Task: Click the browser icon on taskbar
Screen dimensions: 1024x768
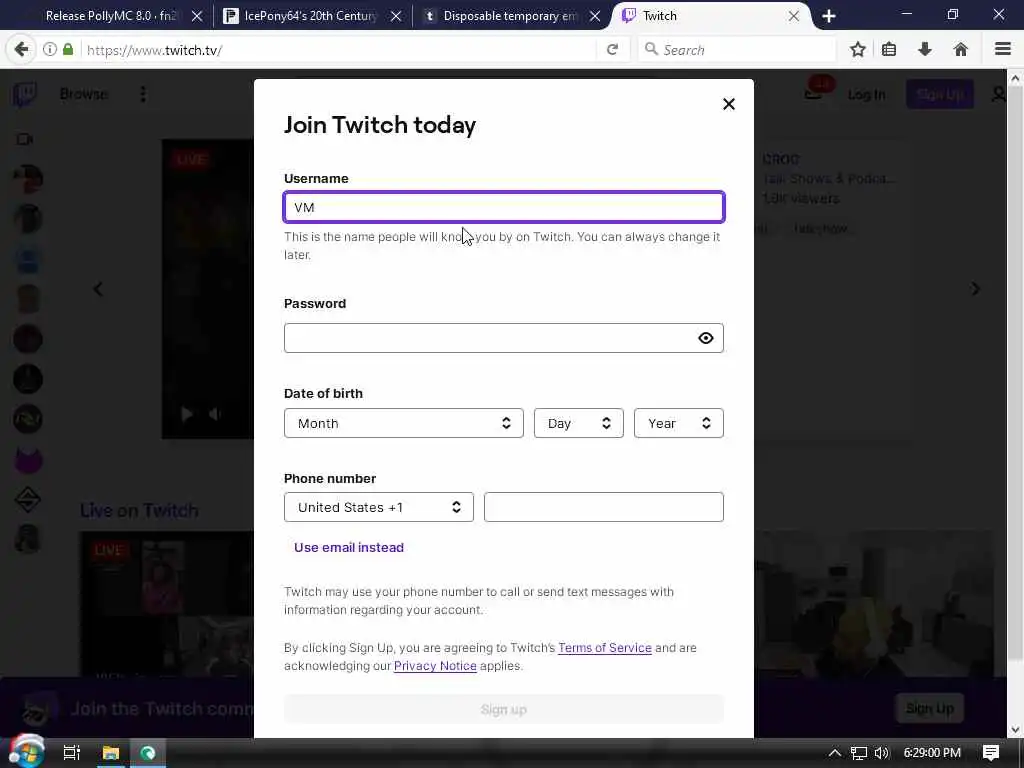Action: pos(148,753)
